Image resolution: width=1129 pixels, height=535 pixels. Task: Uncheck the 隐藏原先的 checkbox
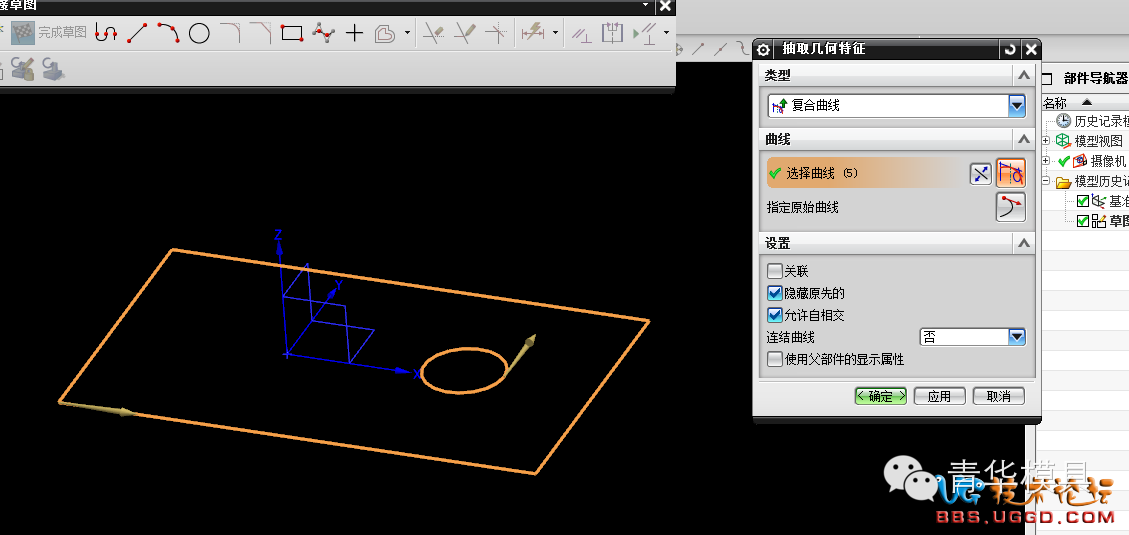(775, 293)
